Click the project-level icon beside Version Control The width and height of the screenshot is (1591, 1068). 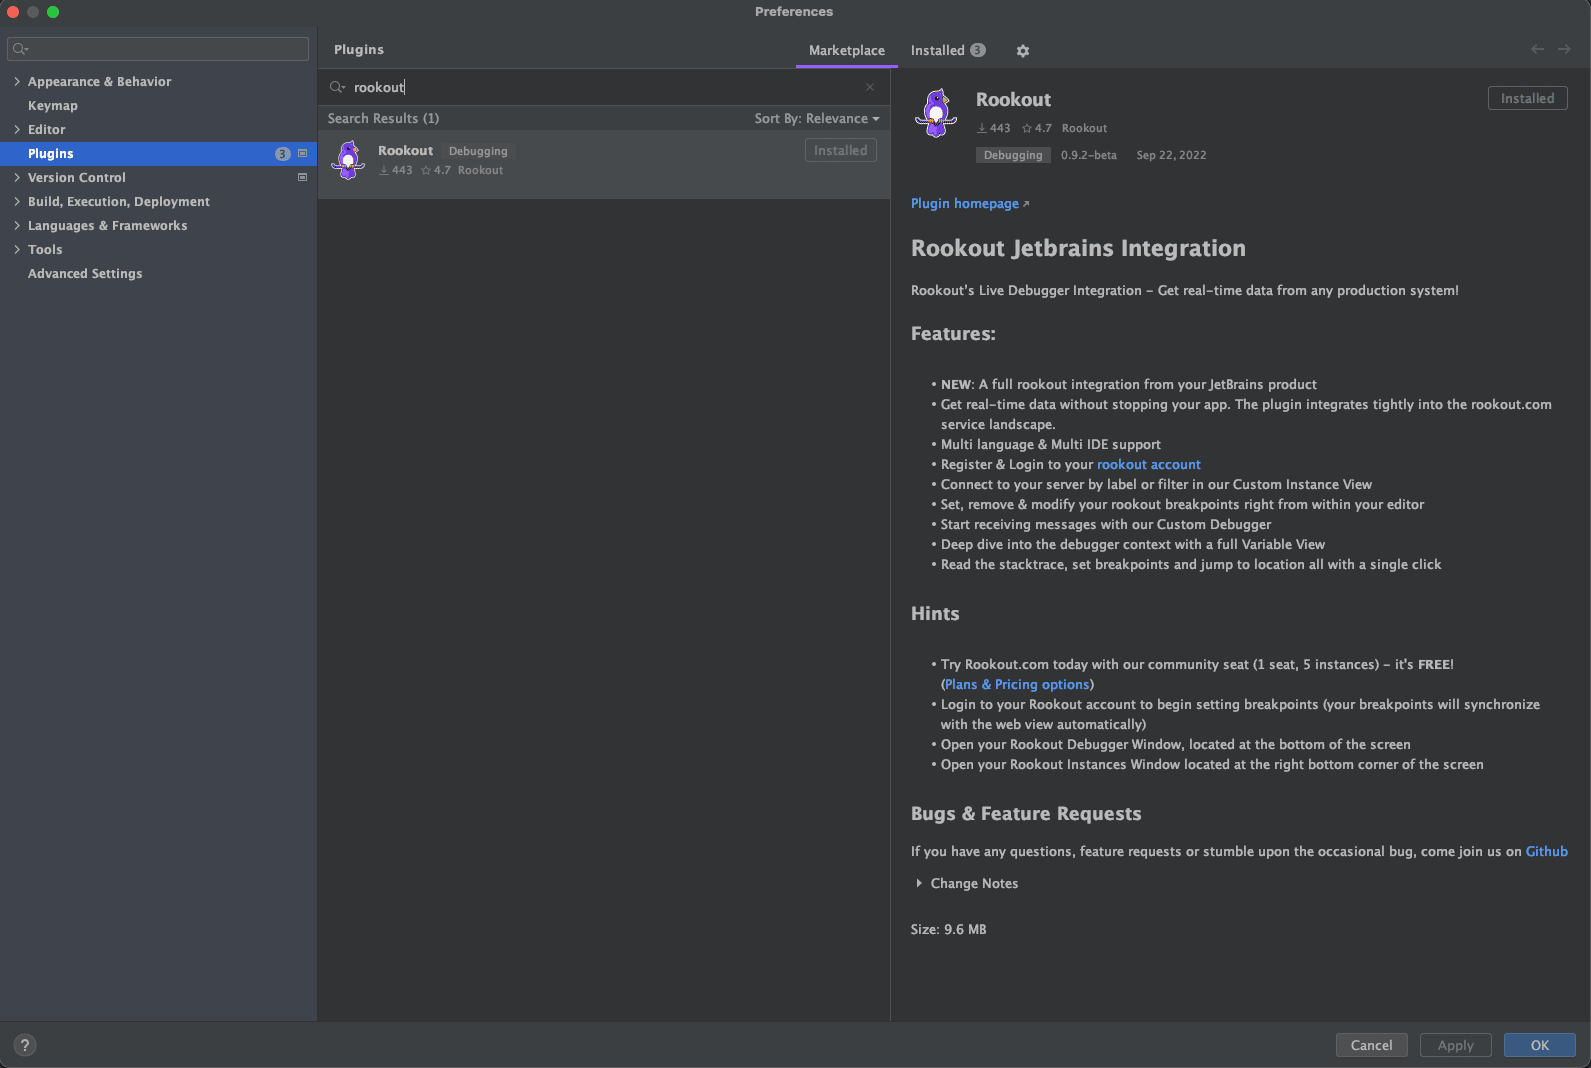point(302,177)
